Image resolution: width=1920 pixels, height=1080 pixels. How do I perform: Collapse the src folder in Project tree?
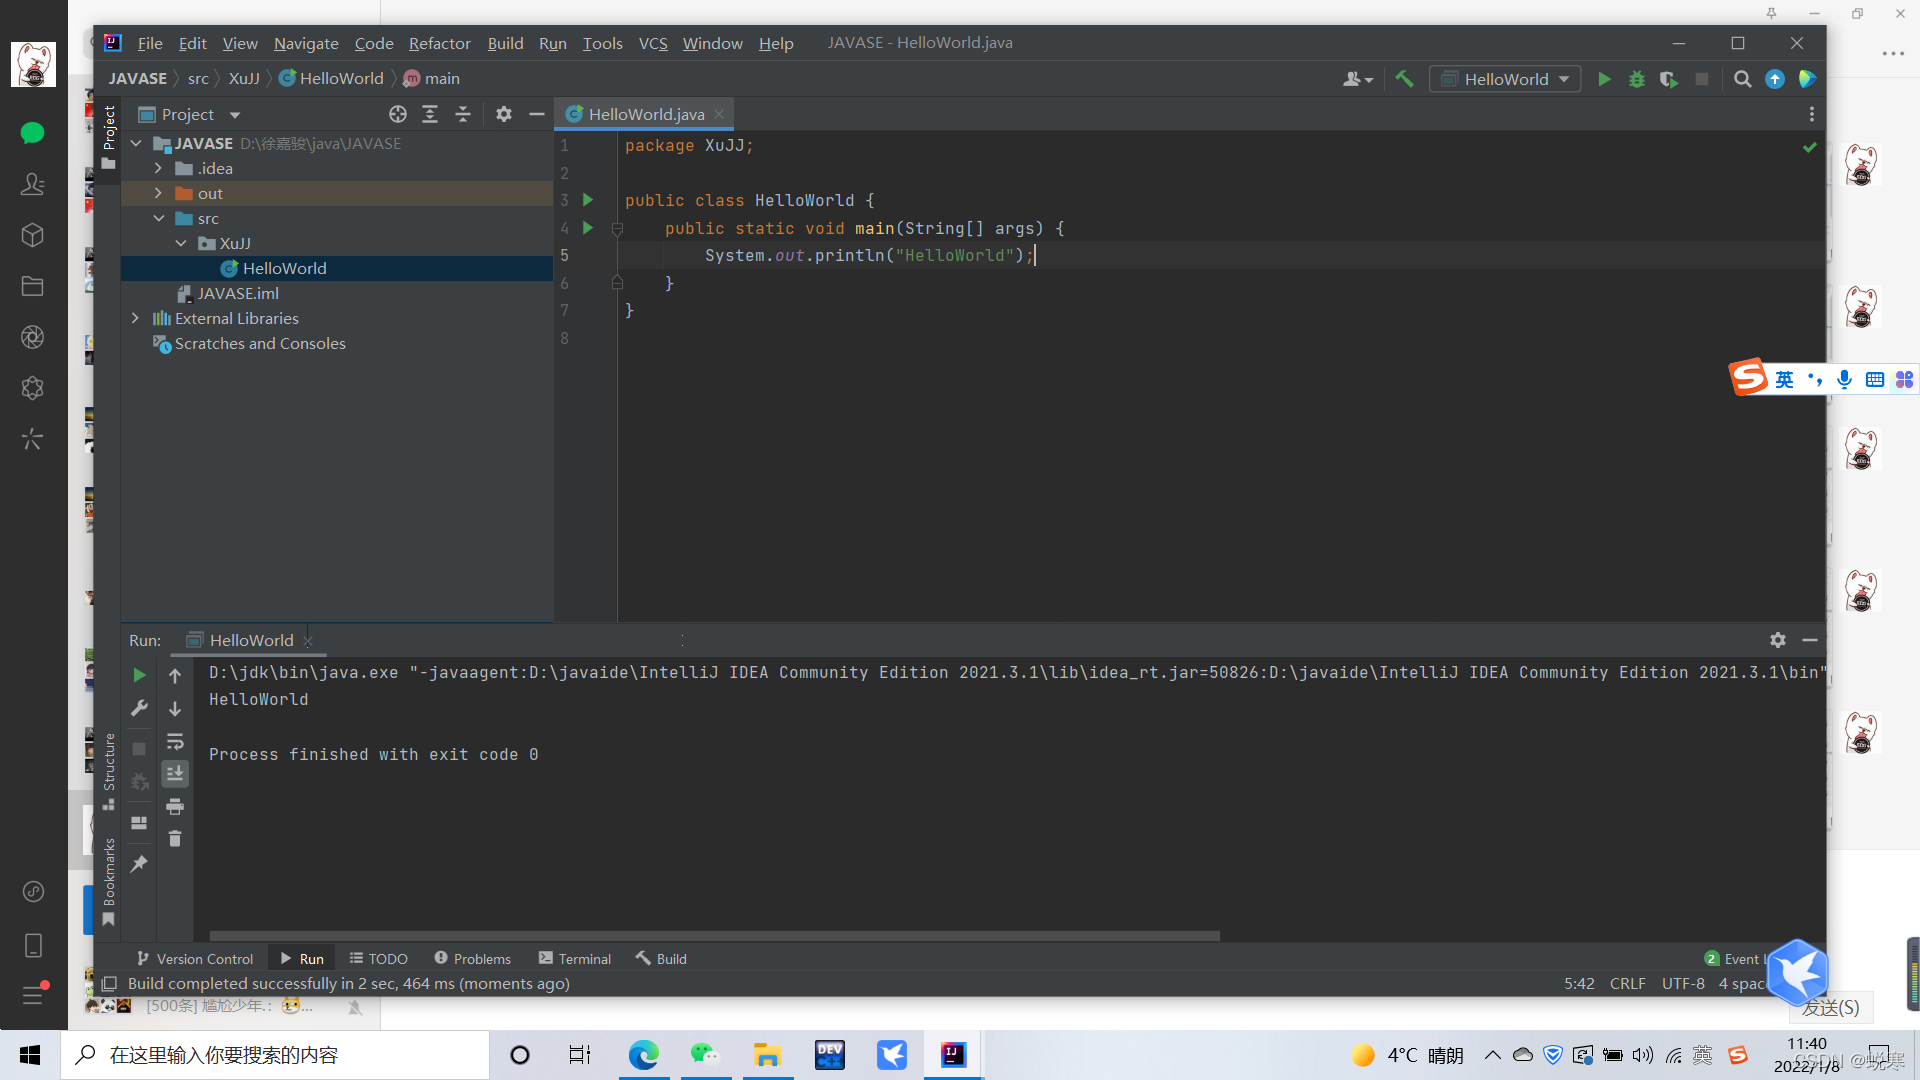click(158, 218)
